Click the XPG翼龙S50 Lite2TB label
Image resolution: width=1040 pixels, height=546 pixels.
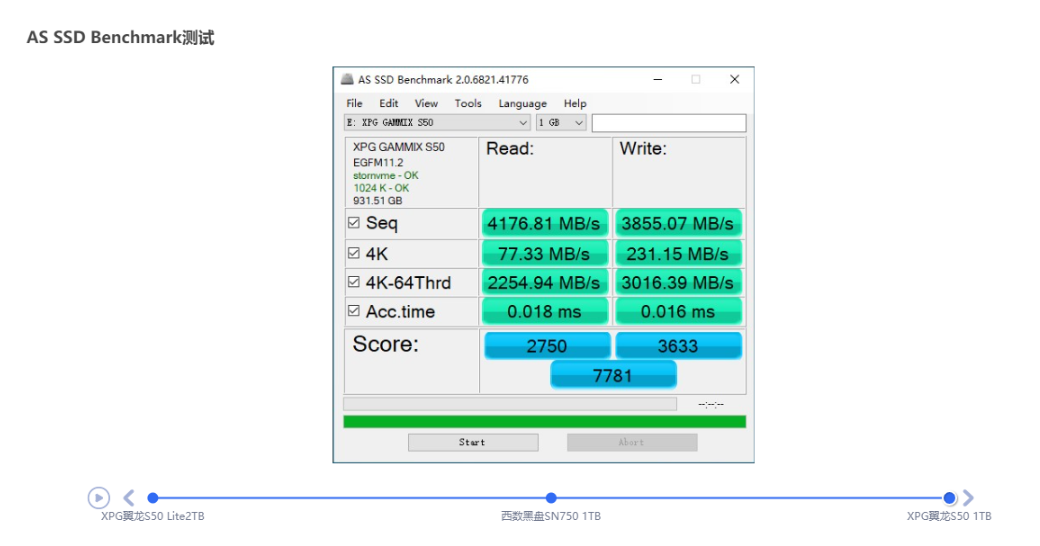pyautogui.click(x=153, y=516)
